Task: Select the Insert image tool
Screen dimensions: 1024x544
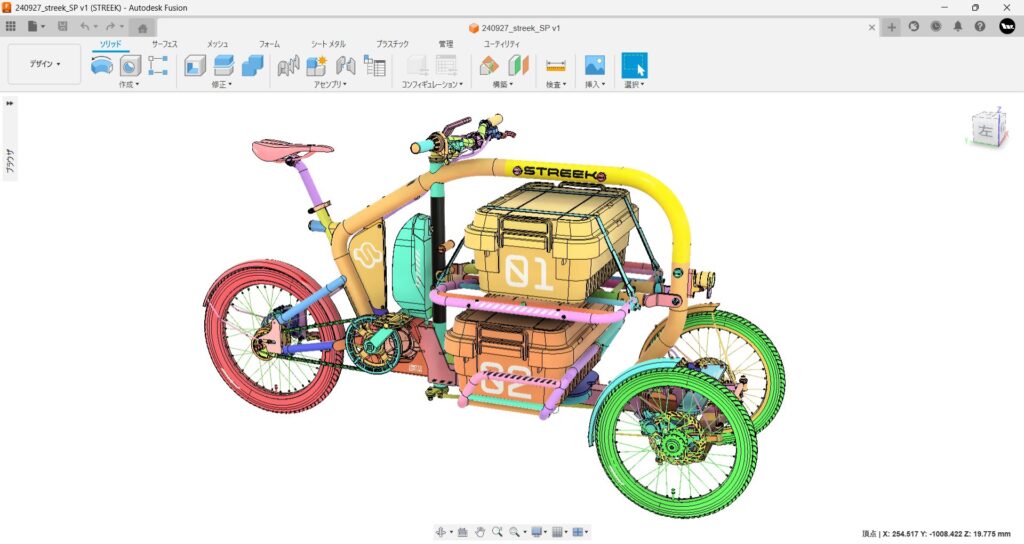Action: 594,65
